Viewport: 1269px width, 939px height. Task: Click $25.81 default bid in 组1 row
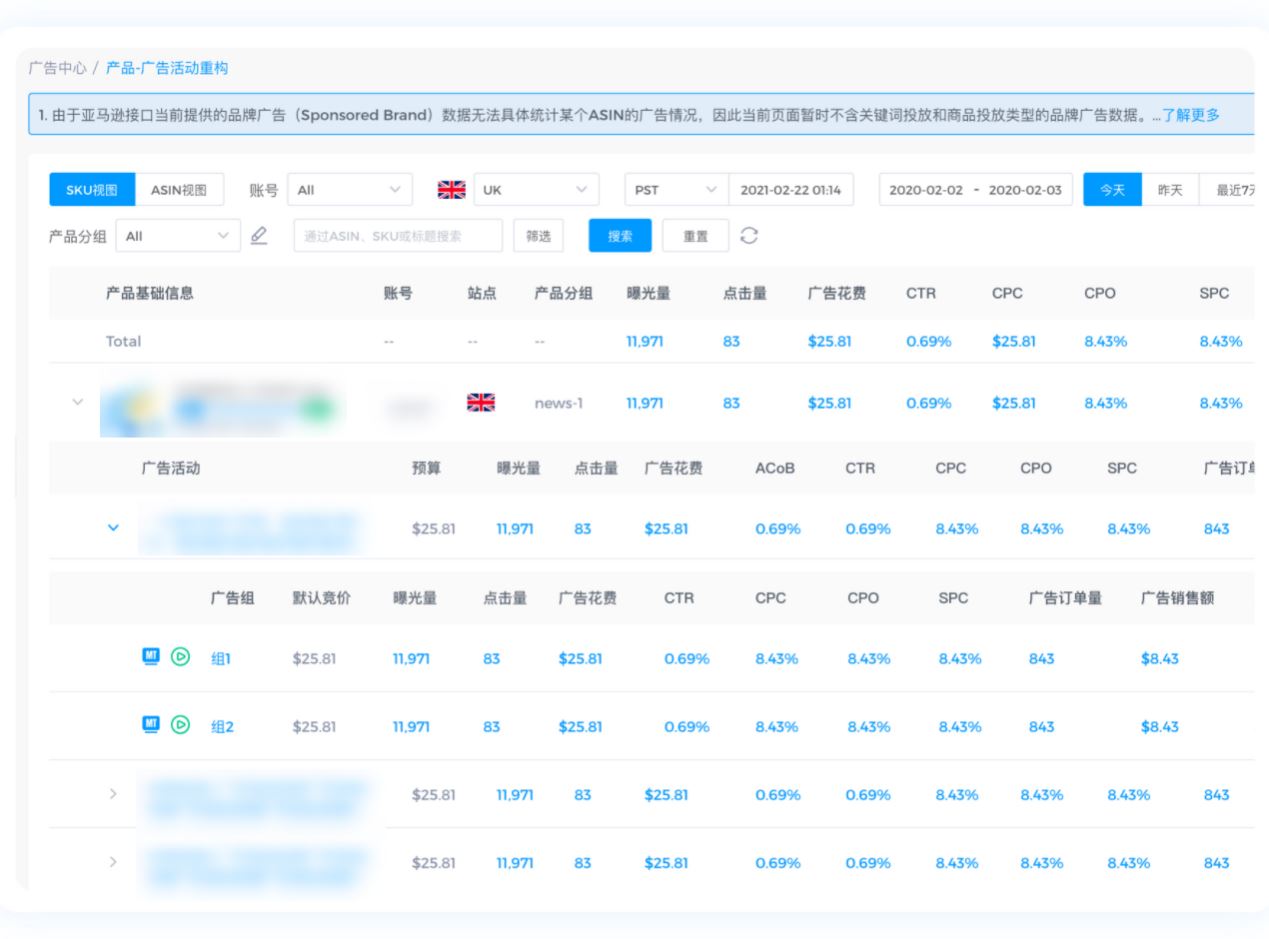tap(314, 659)
